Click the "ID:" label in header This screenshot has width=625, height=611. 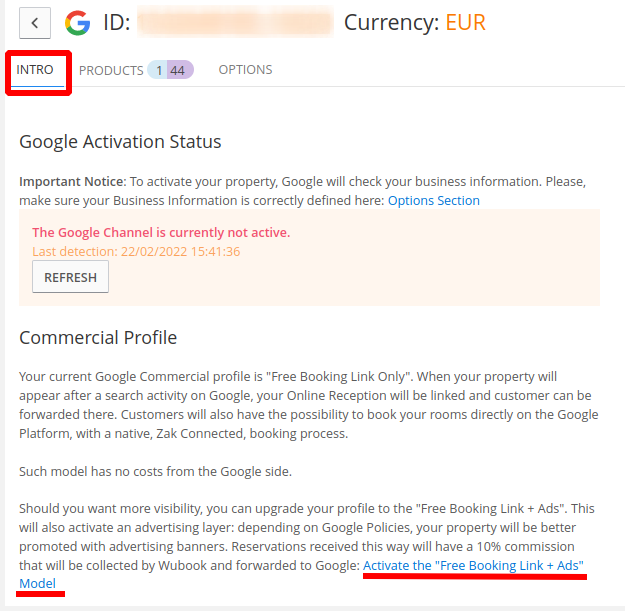(x=116, y=22)
